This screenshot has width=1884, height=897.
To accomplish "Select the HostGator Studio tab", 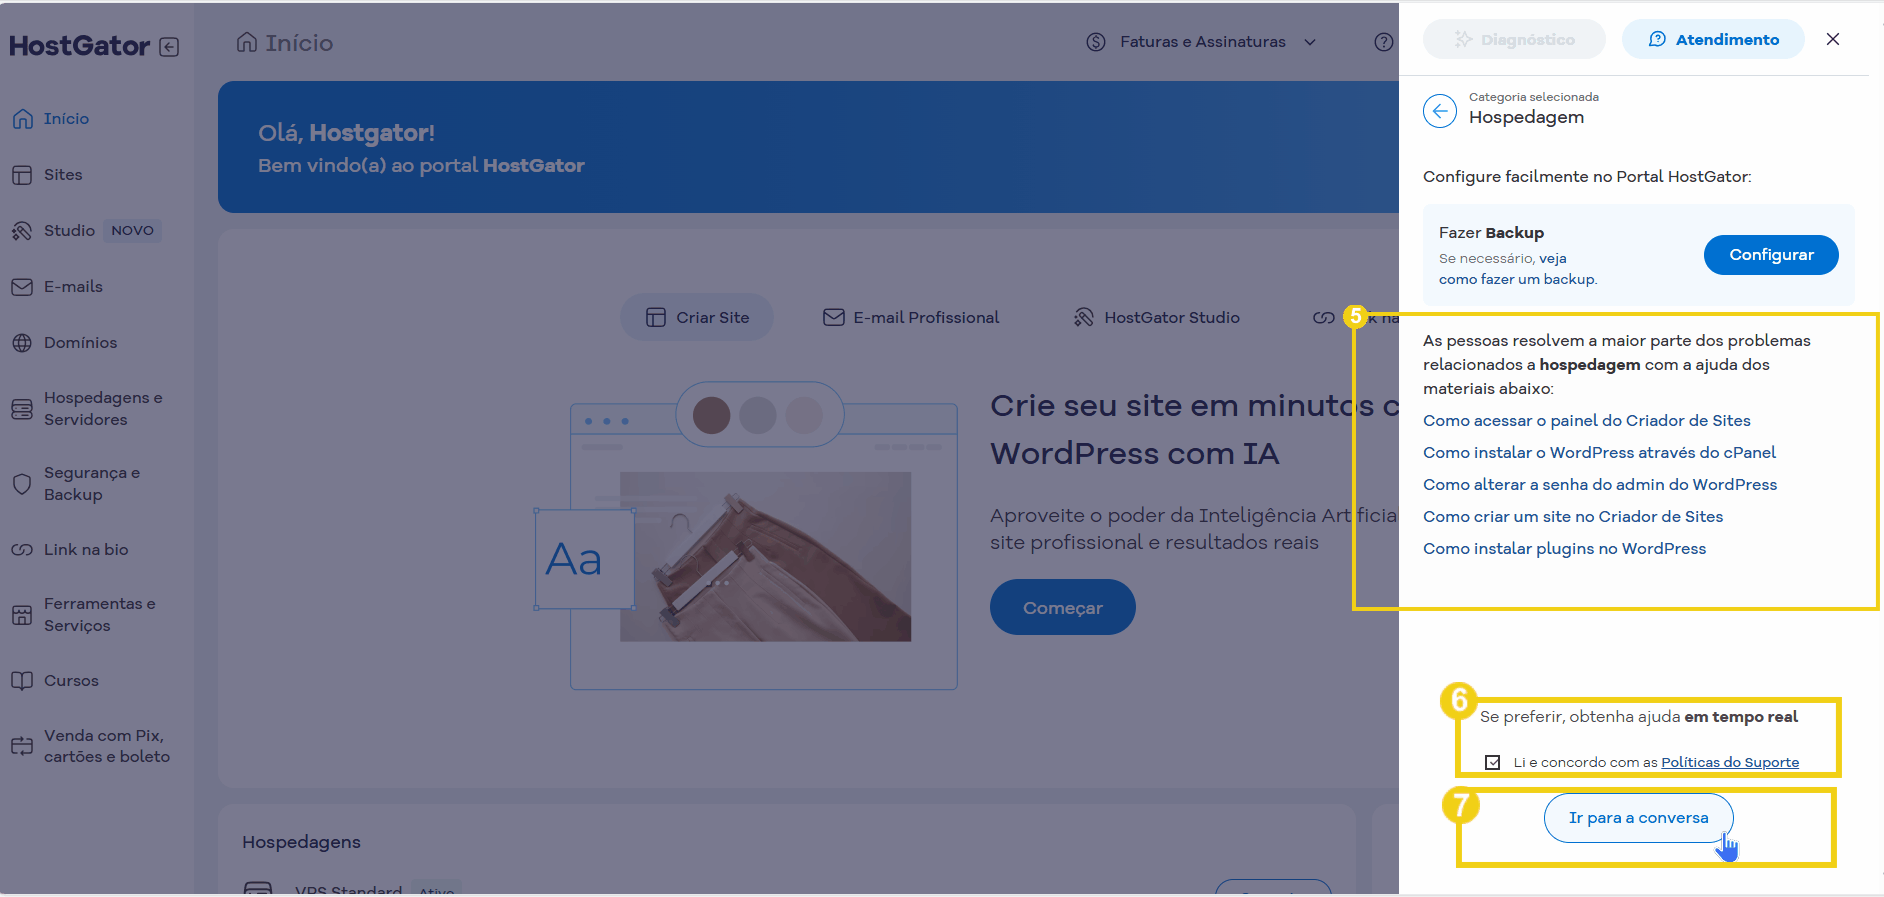I will click(1157, 317).
